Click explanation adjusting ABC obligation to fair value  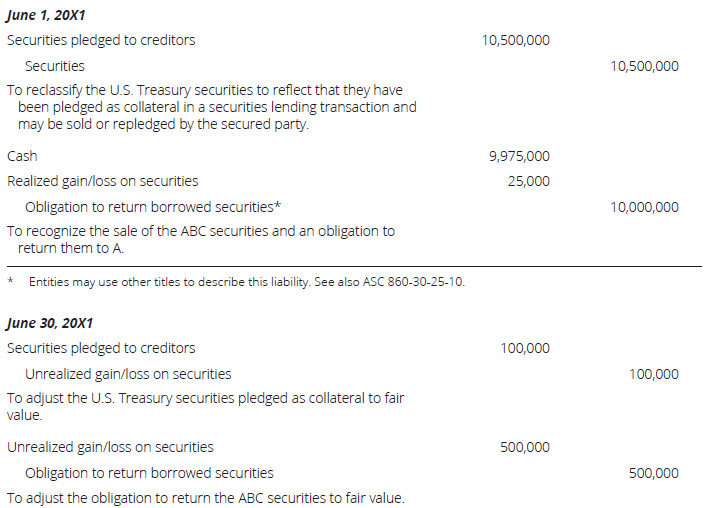pyautogui.click(x=205, y=498)
